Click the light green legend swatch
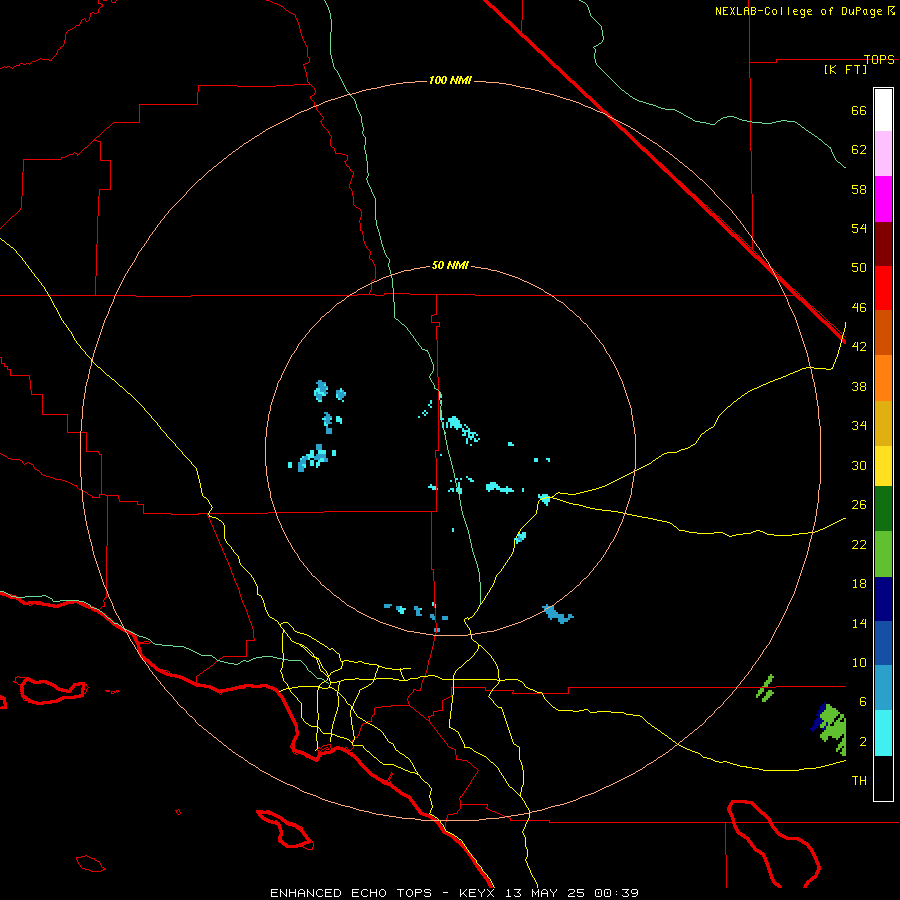Image resolution: width=900 pixels, height=900 pixels. click(883, 554)
